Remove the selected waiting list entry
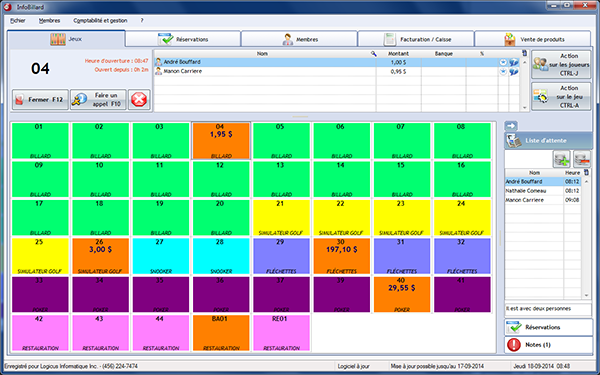This screenshot has height=375, width=600. click(x=582, y=159)
